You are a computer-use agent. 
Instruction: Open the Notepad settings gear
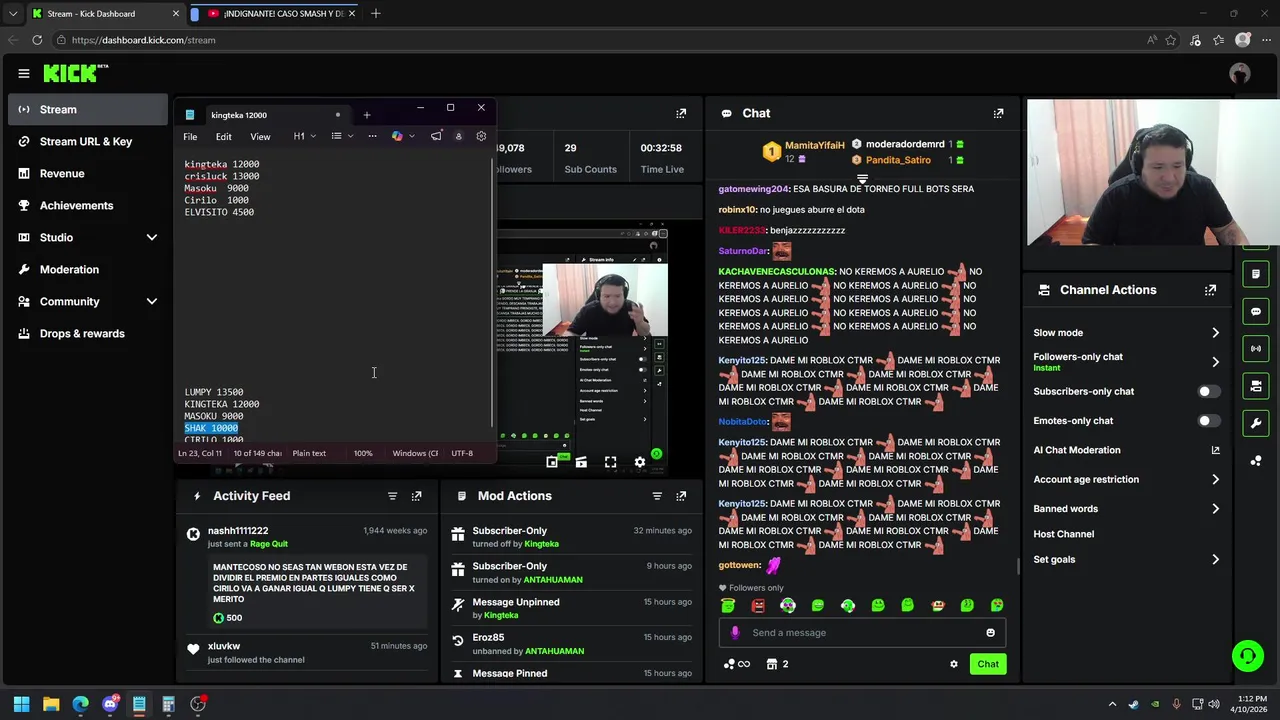[481, 136]
